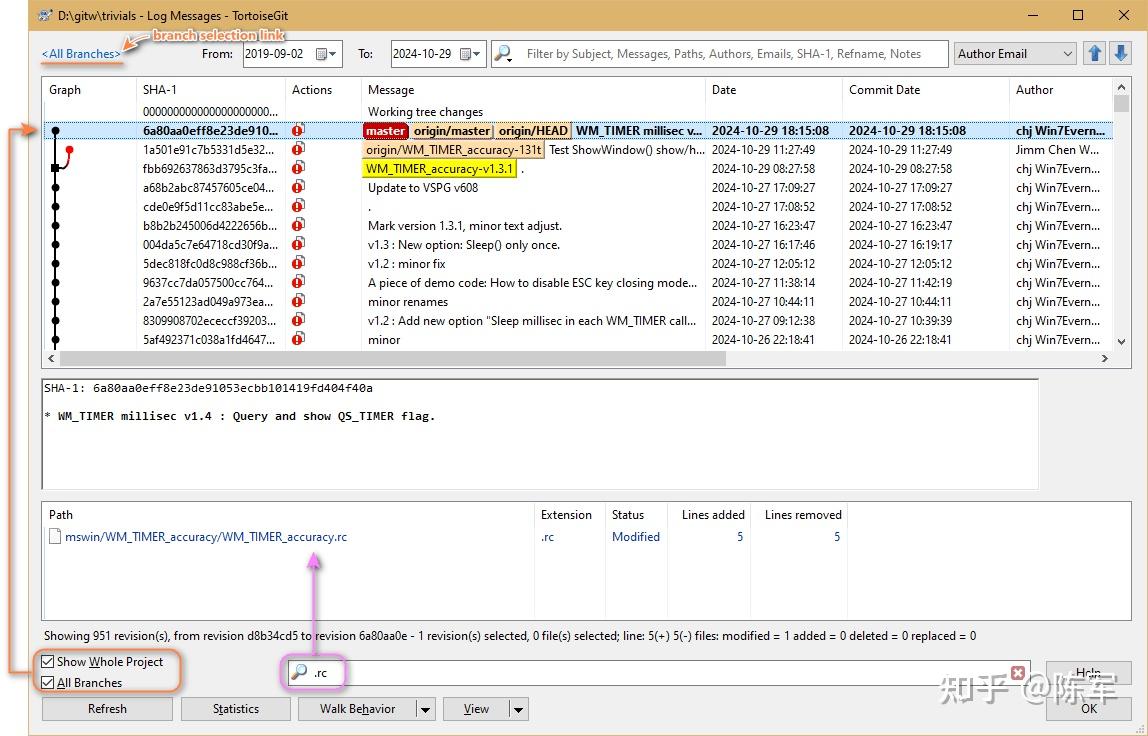
Task: Expand the Author Email filter combo box
Action: click(1067, 54)
